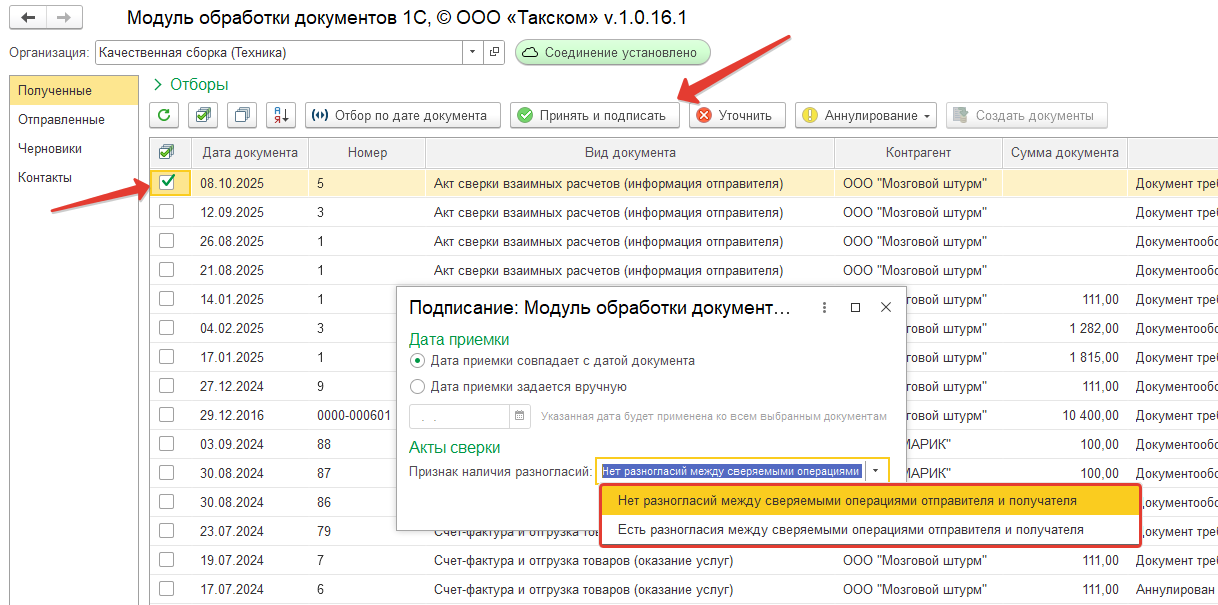Screen dimensions: 1218x605
Task: Click the refresh list icon
Action: pos(163,115)
